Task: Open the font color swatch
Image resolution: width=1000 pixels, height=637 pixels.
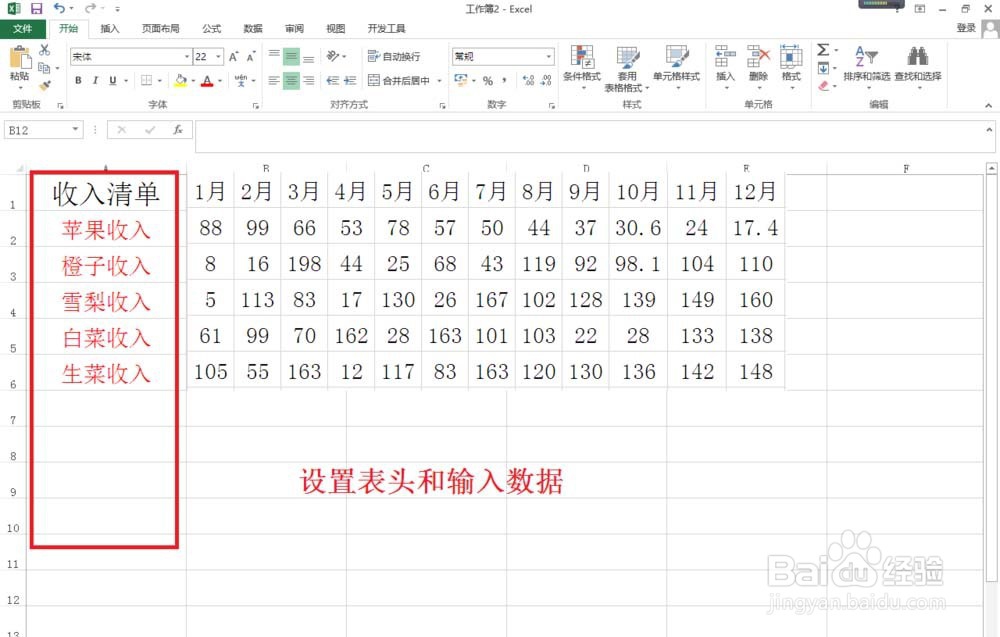Action: pyautogui.click(x=206, y=80)
